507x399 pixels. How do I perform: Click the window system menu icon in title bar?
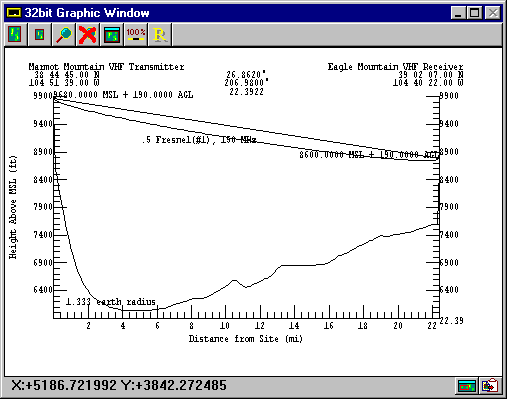tap(14, 13)
